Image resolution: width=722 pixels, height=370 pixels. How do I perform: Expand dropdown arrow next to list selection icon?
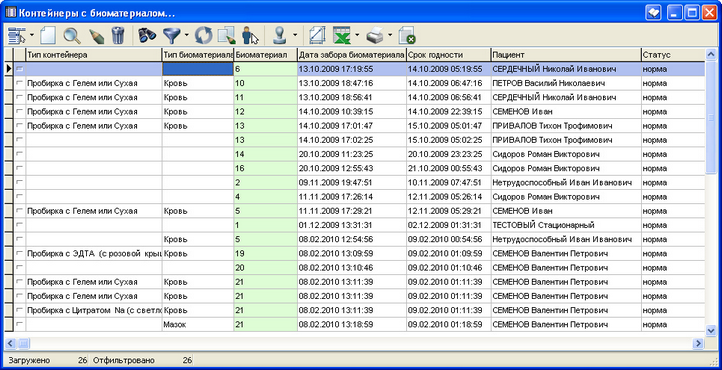[32, 35]
